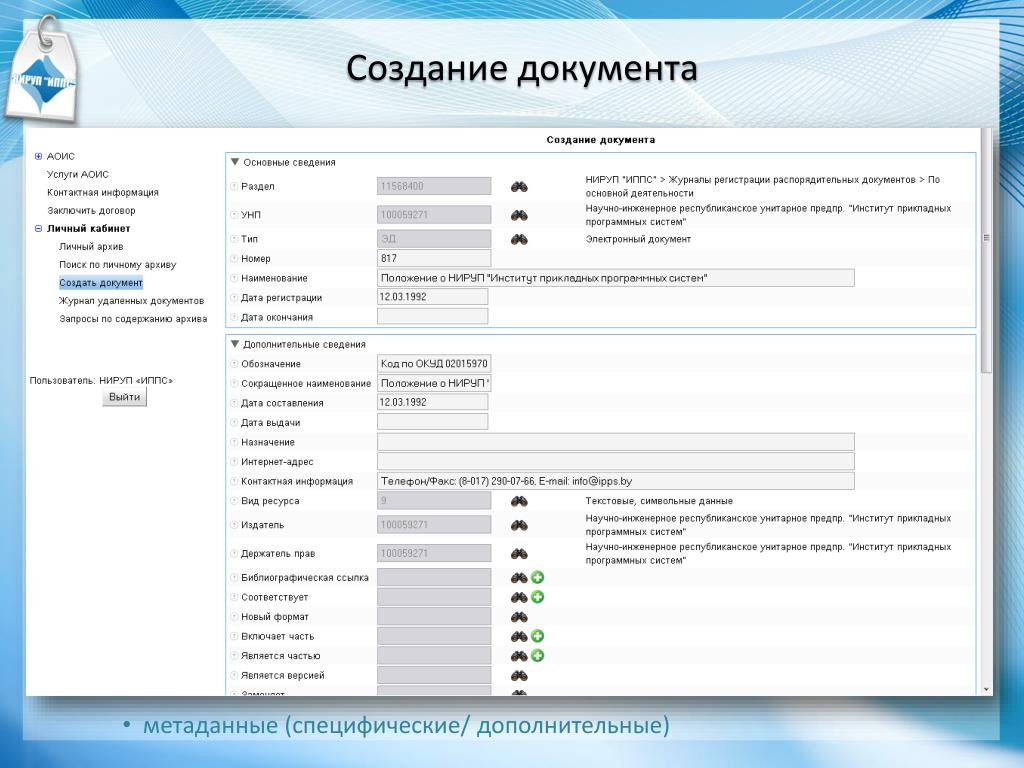Click the empty Интернет-адрес field
The width and height of the screenshot is (1024, 768).
(x=615, y=461)
